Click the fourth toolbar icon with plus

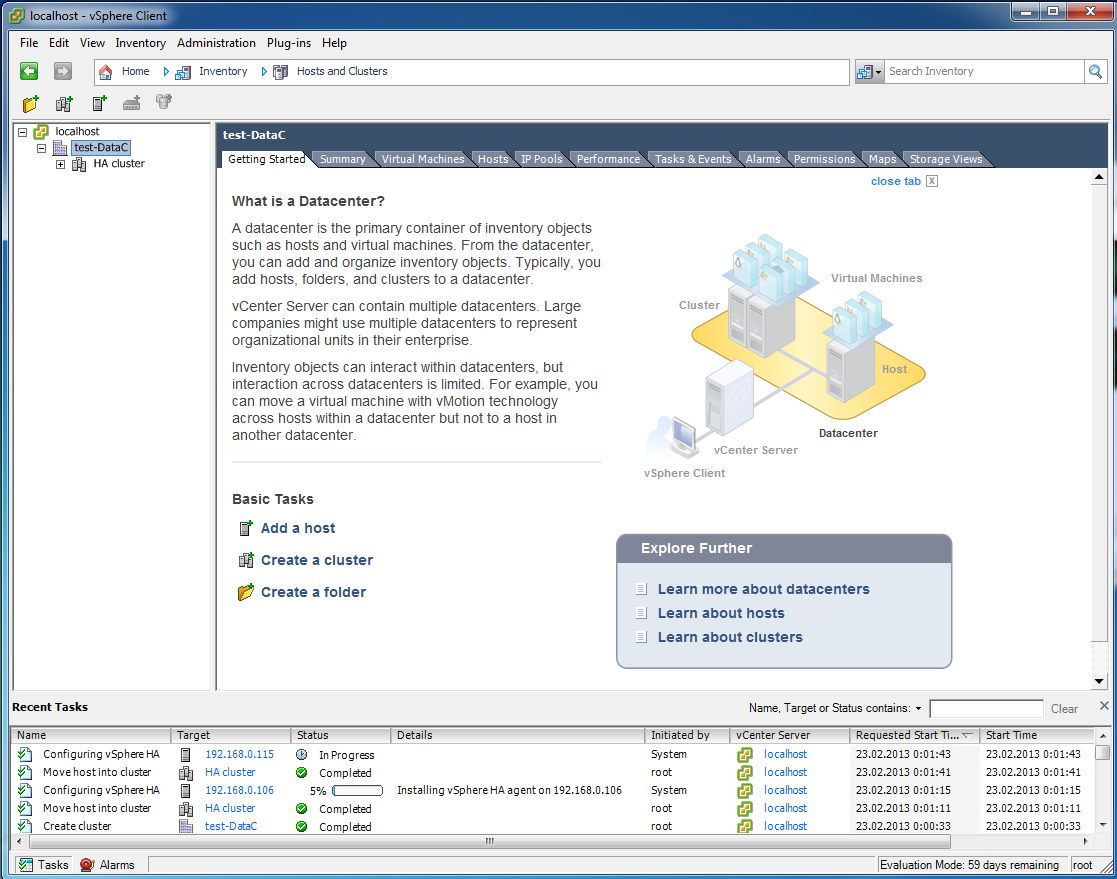(x=132, y=103)
